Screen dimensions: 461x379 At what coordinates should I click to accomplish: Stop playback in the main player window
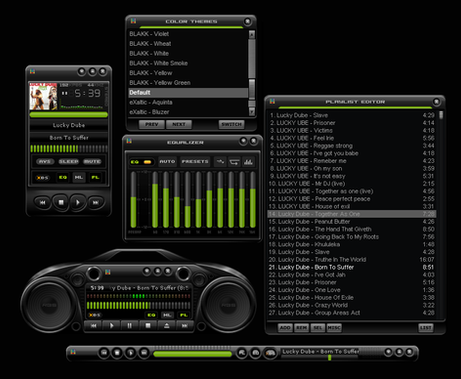pos(61,202)
